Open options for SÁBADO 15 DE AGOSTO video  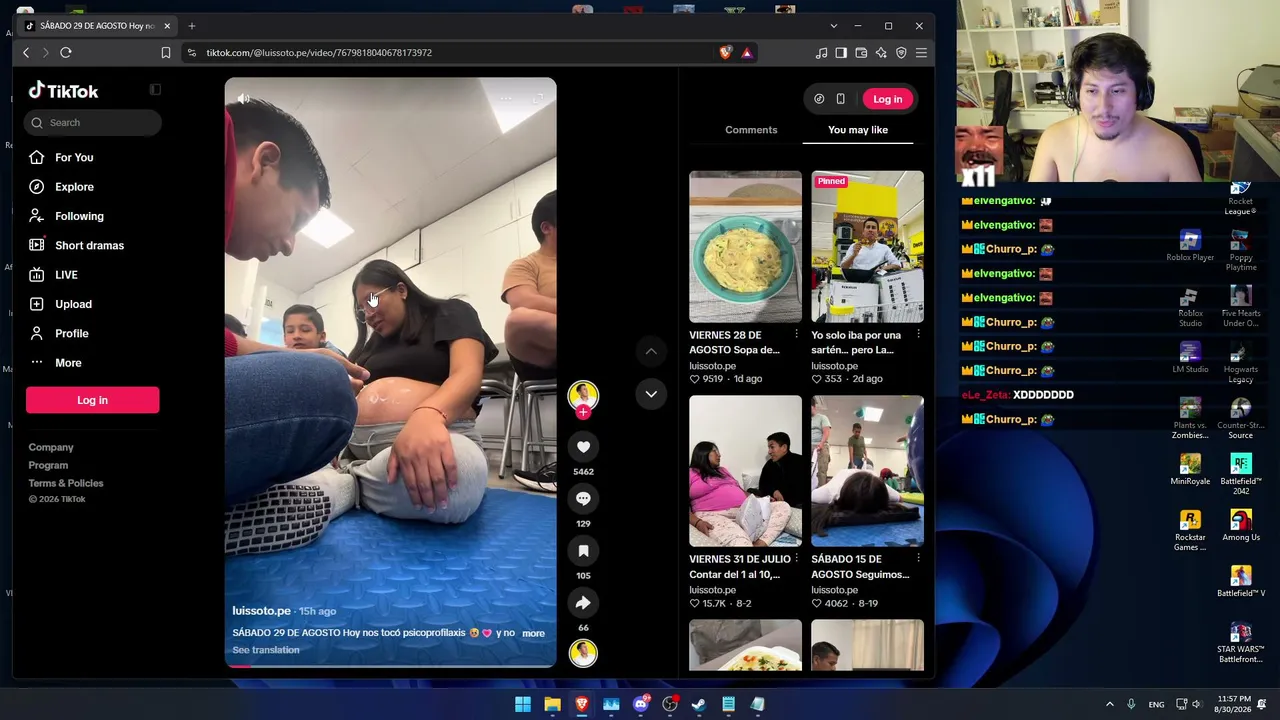coord(918,558)
